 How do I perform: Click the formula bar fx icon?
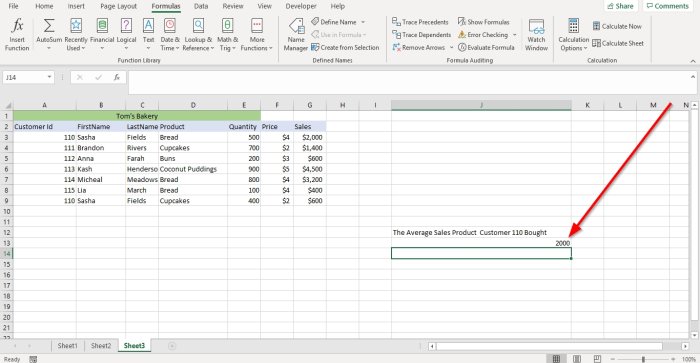[117, 77]
